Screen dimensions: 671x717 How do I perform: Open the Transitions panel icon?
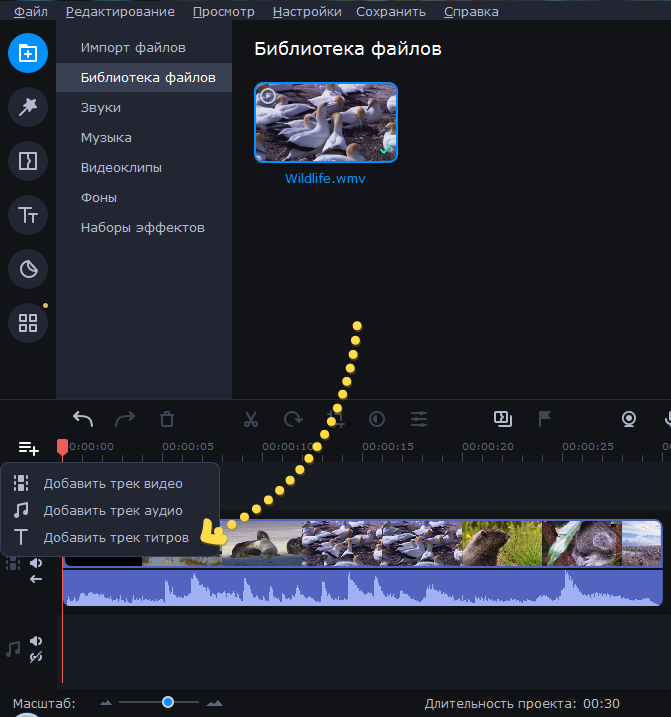tap(27, 160)
